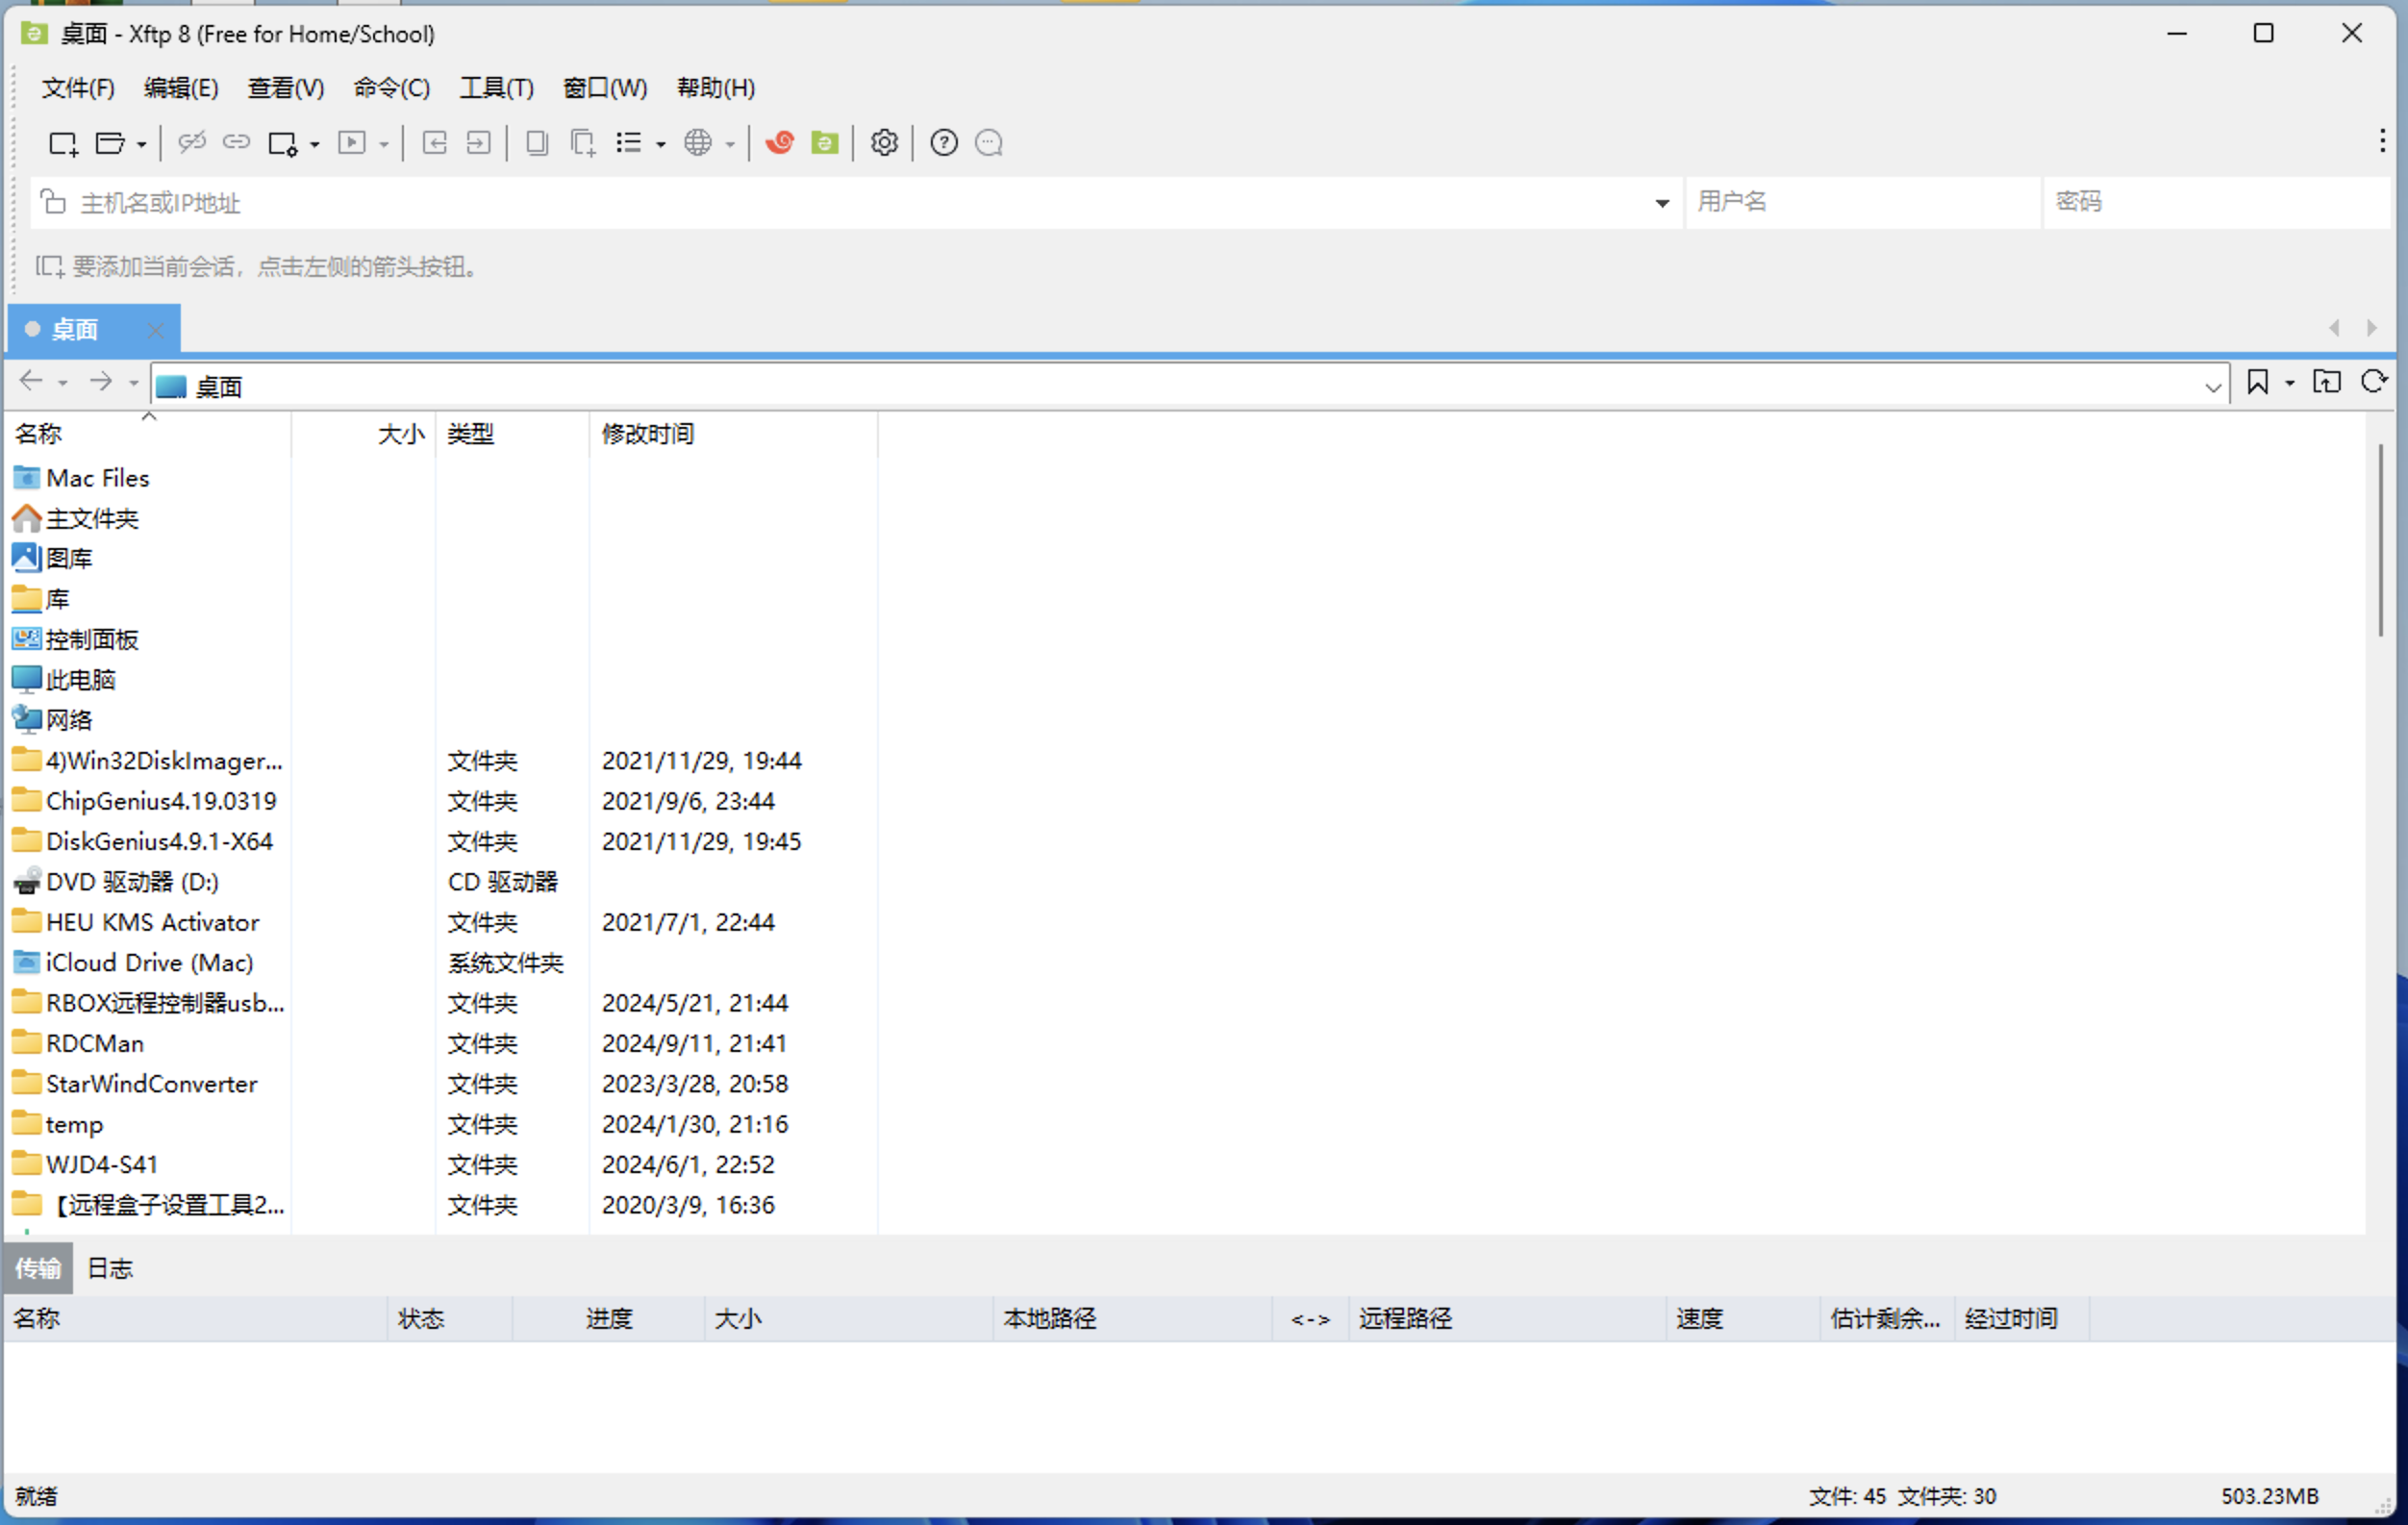Image resolution: width=2408 pixels, height=1525 pixels.
Task: Open the 帮助(H) menu
Action: pyautogui.click(x=716, y=88)
